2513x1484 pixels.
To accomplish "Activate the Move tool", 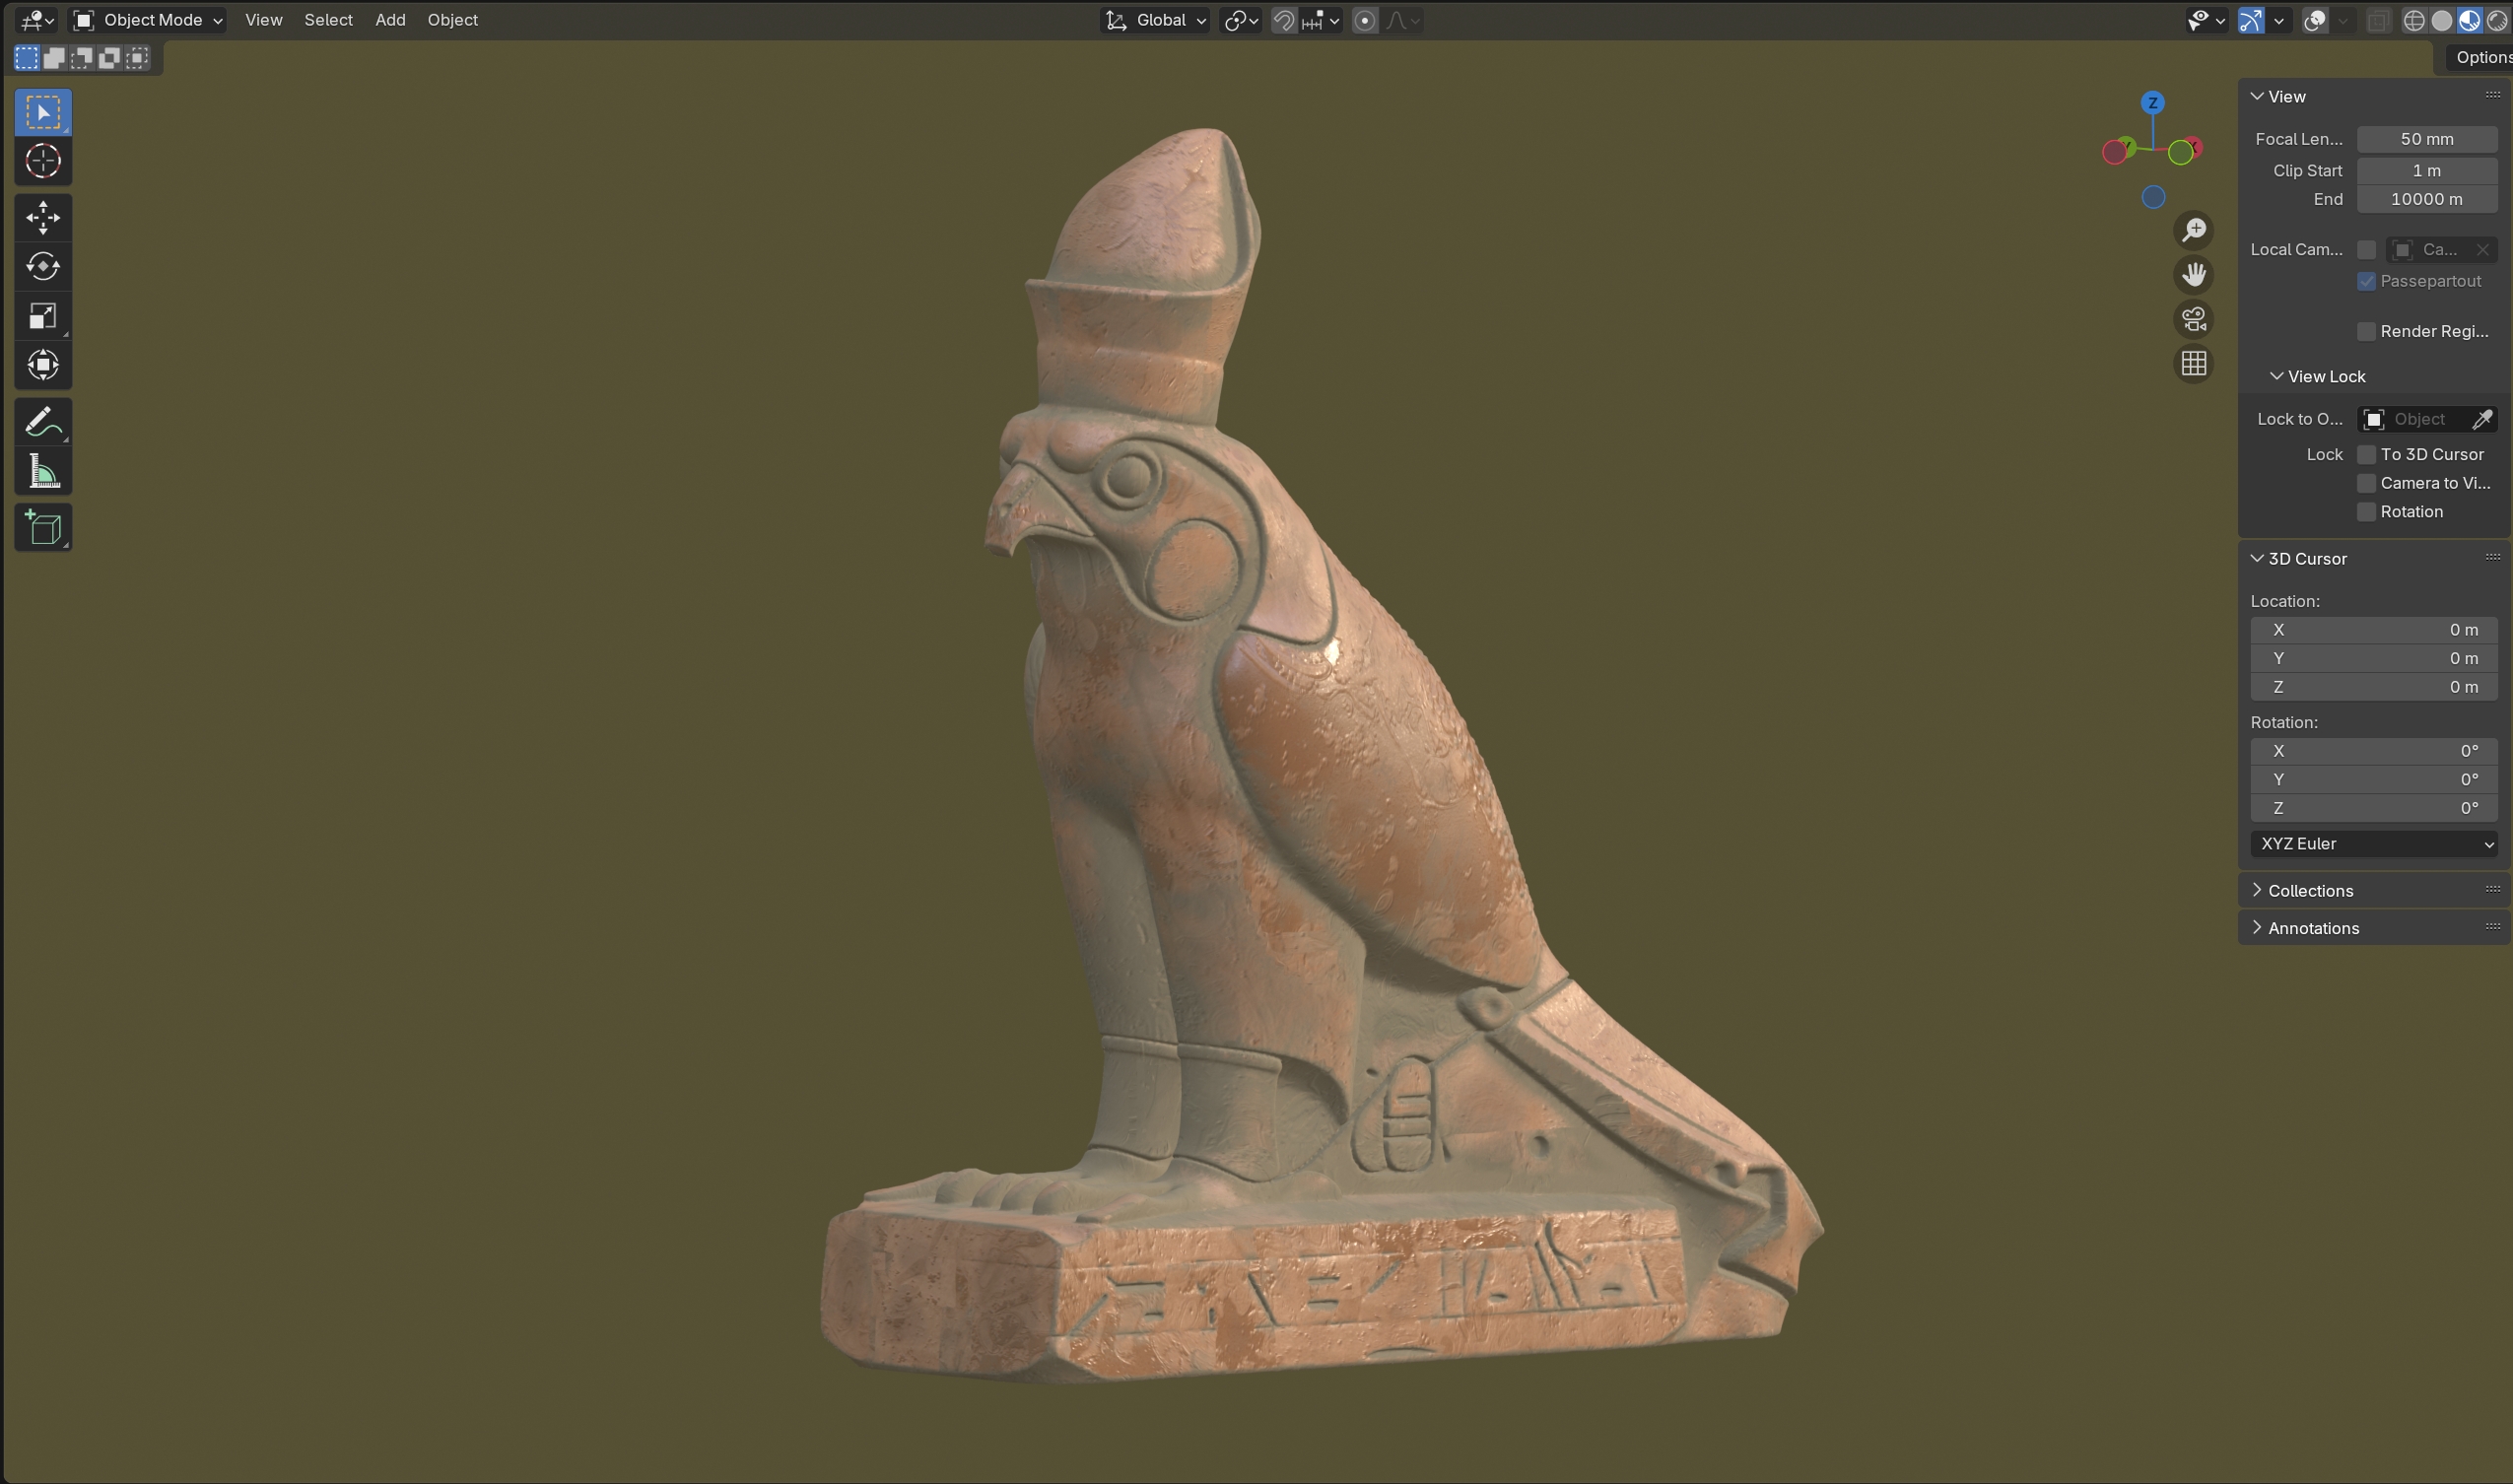I will click(x=43, y=217).
